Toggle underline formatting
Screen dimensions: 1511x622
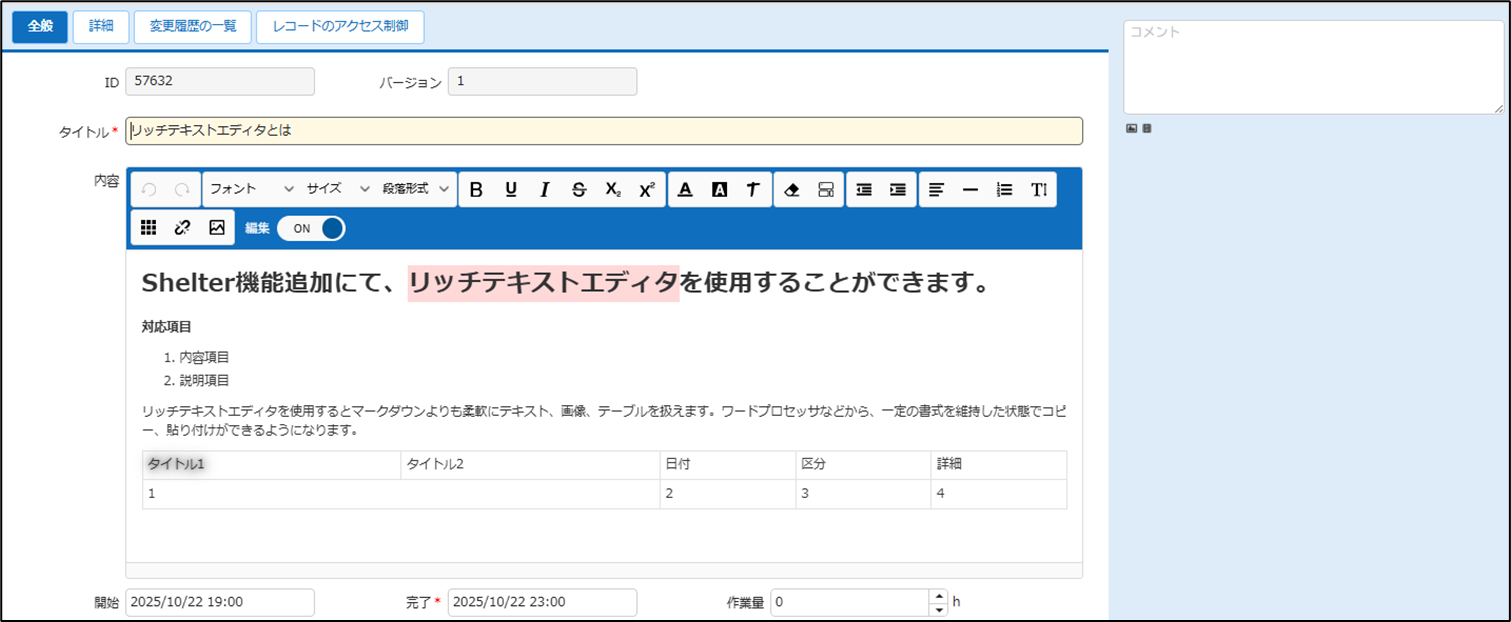click(511, 190)
